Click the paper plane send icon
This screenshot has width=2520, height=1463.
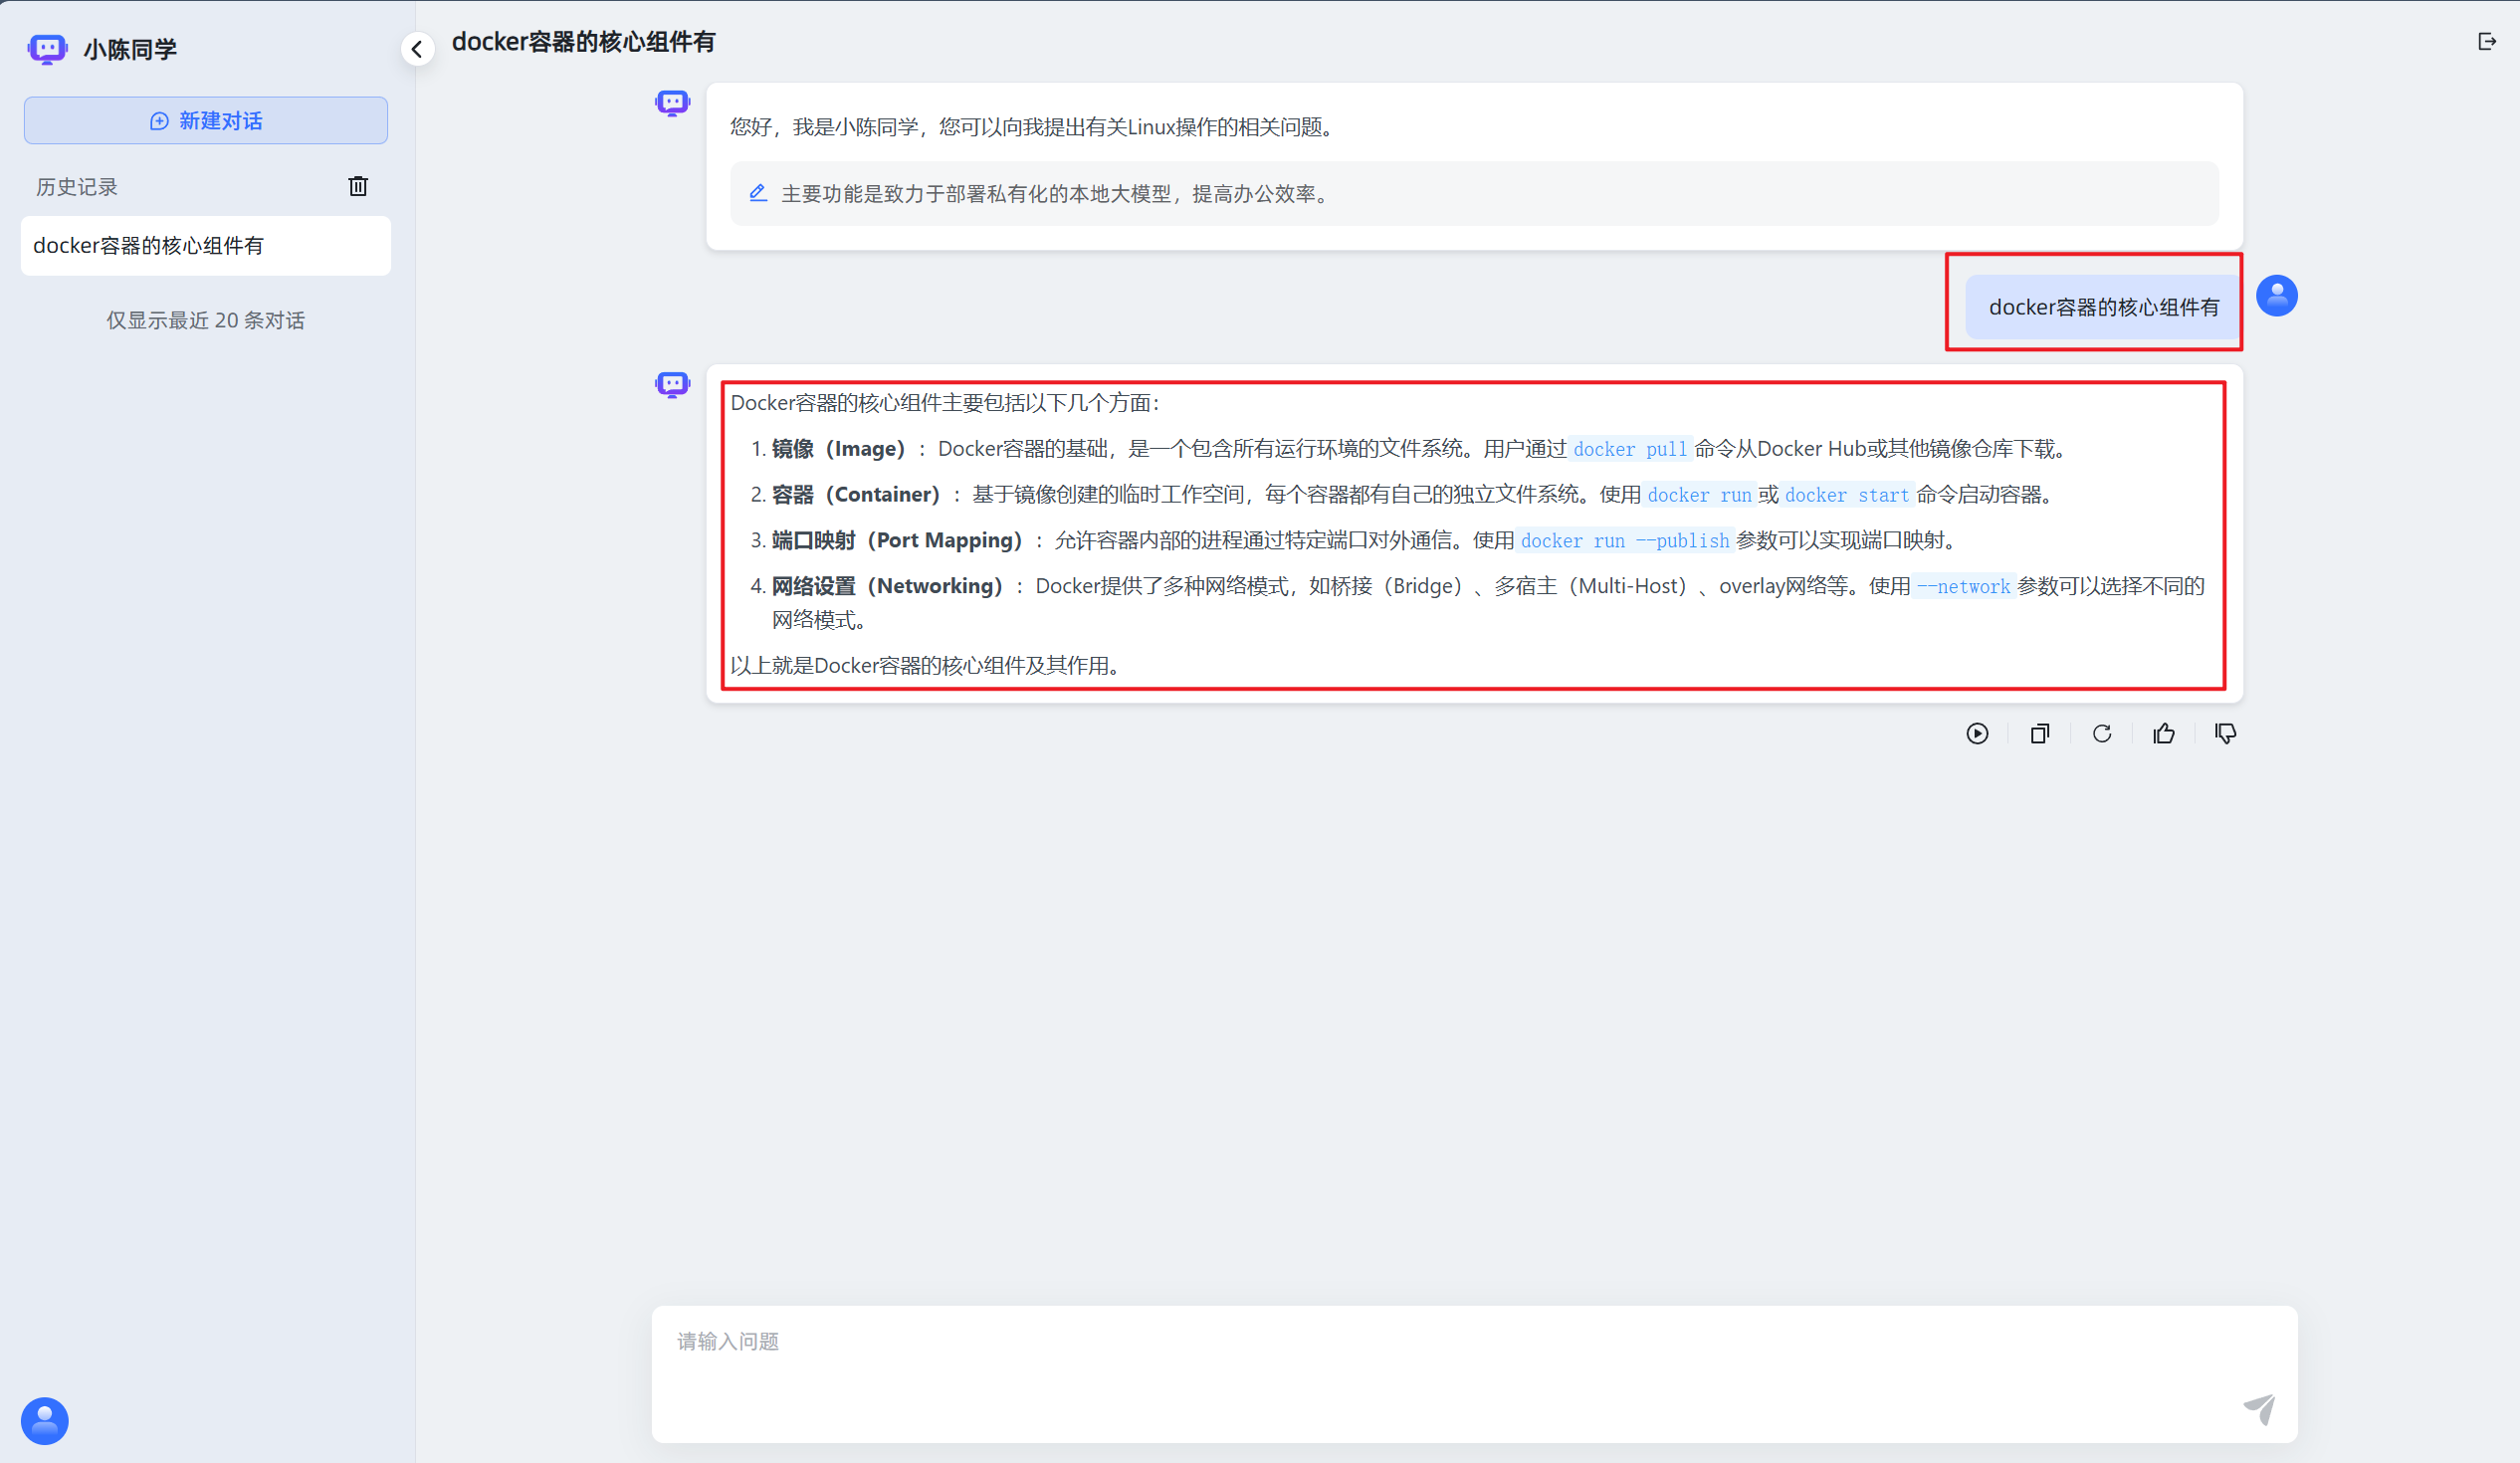[2258, 1408]
